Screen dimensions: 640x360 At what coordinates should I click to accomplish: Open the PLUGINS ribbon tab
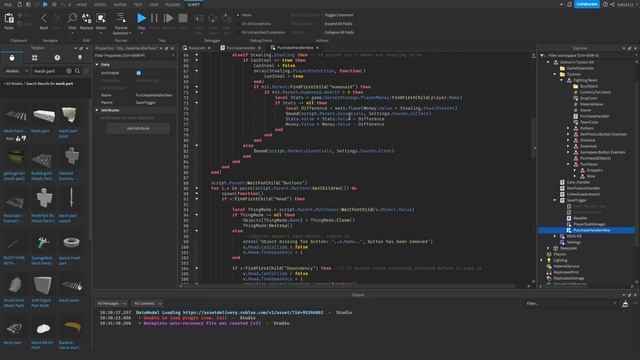point(173,4)
